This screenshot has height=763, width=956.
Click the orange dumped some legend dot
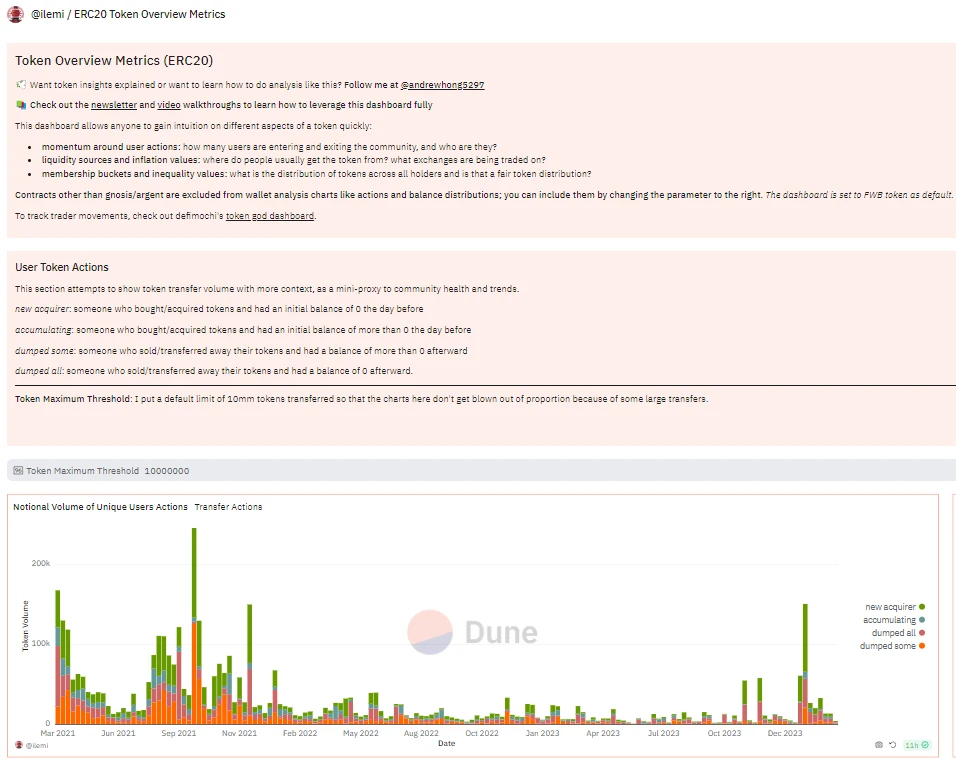(x=922, y=646)
